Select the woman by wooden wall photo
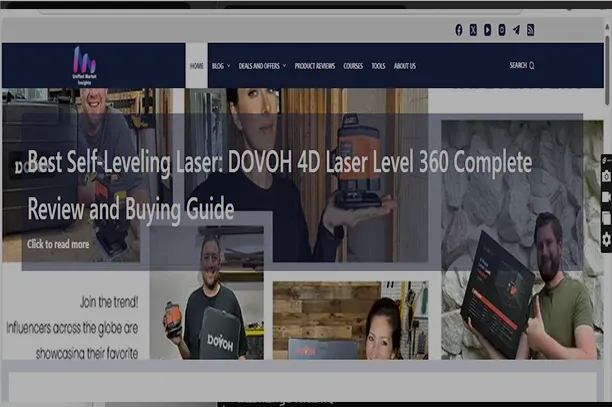Screen dimensions: 612x407 [350, 320]
